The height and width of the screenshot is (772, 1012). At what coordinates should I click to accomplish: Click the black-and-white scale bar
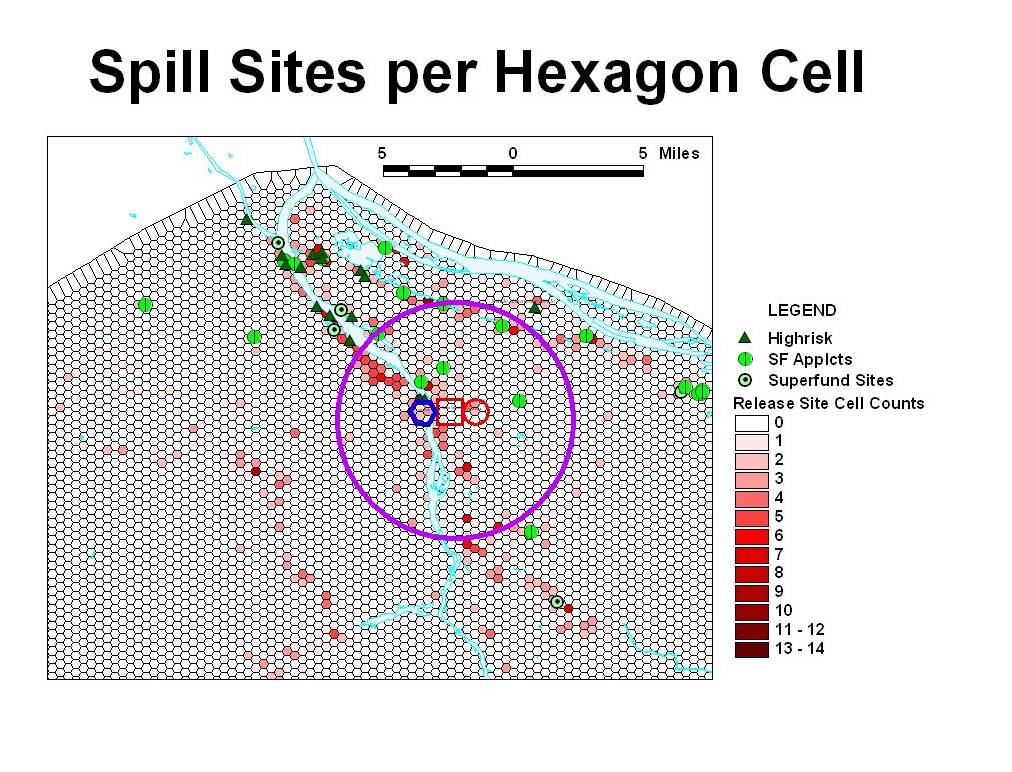513,171
